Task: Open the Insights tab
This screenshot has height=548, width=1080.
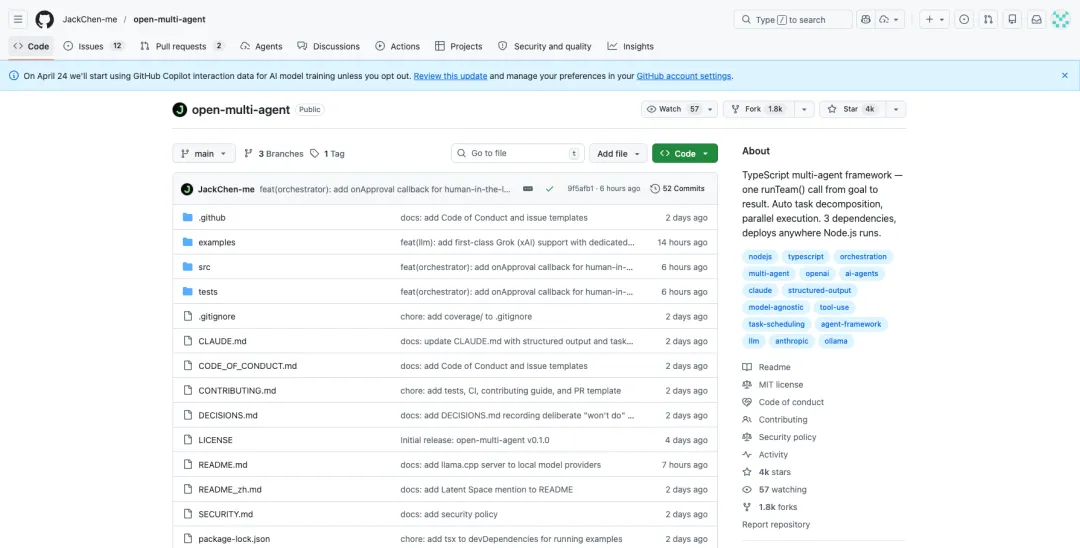Action: point(630,46)
